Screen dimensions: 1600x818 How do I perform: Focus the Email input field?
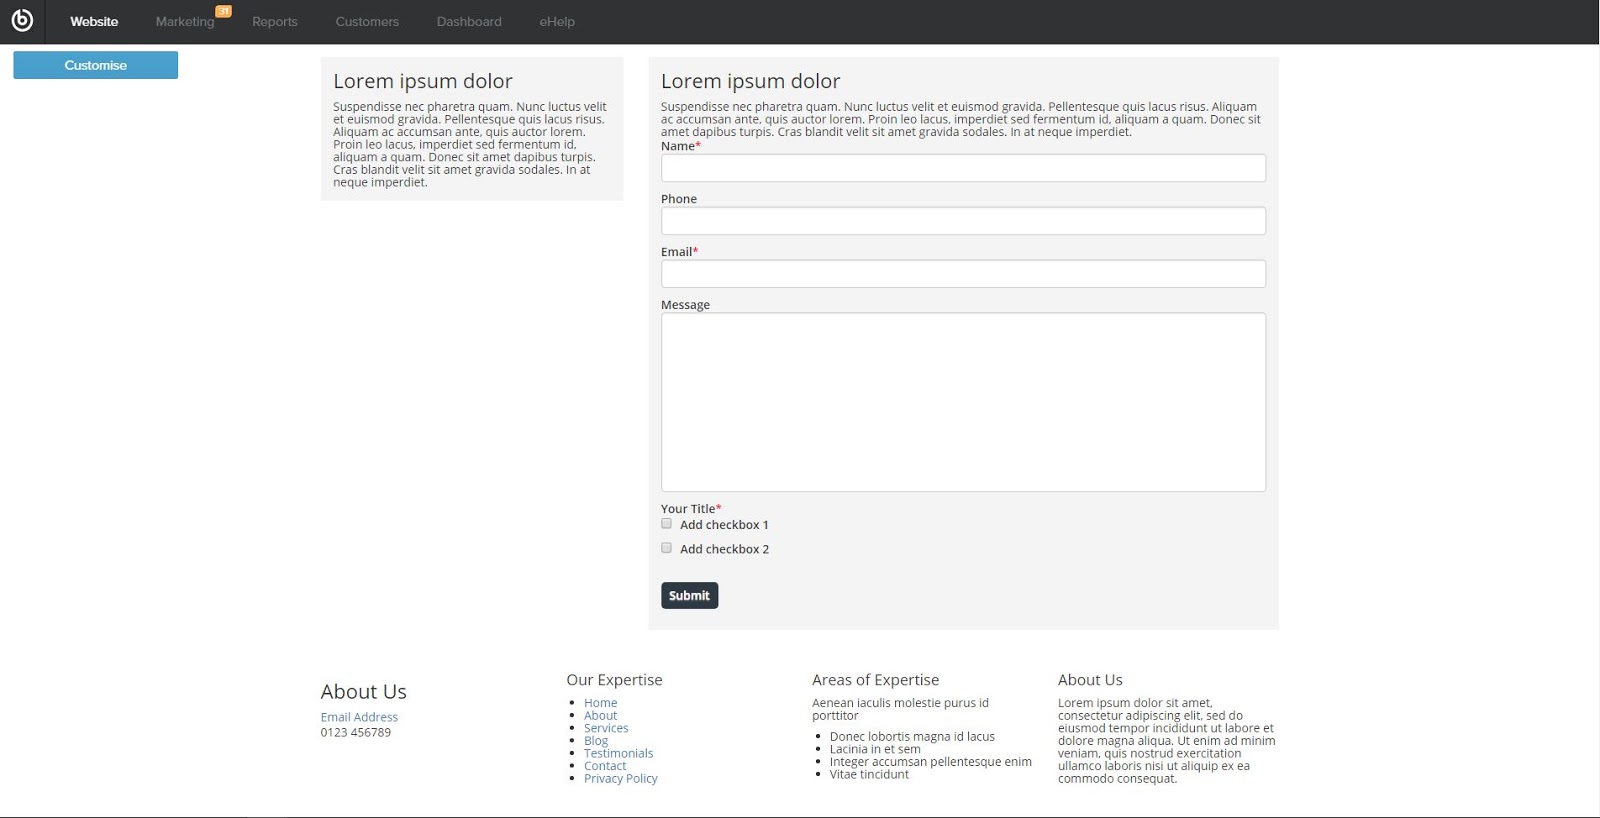tap(963, 274)
